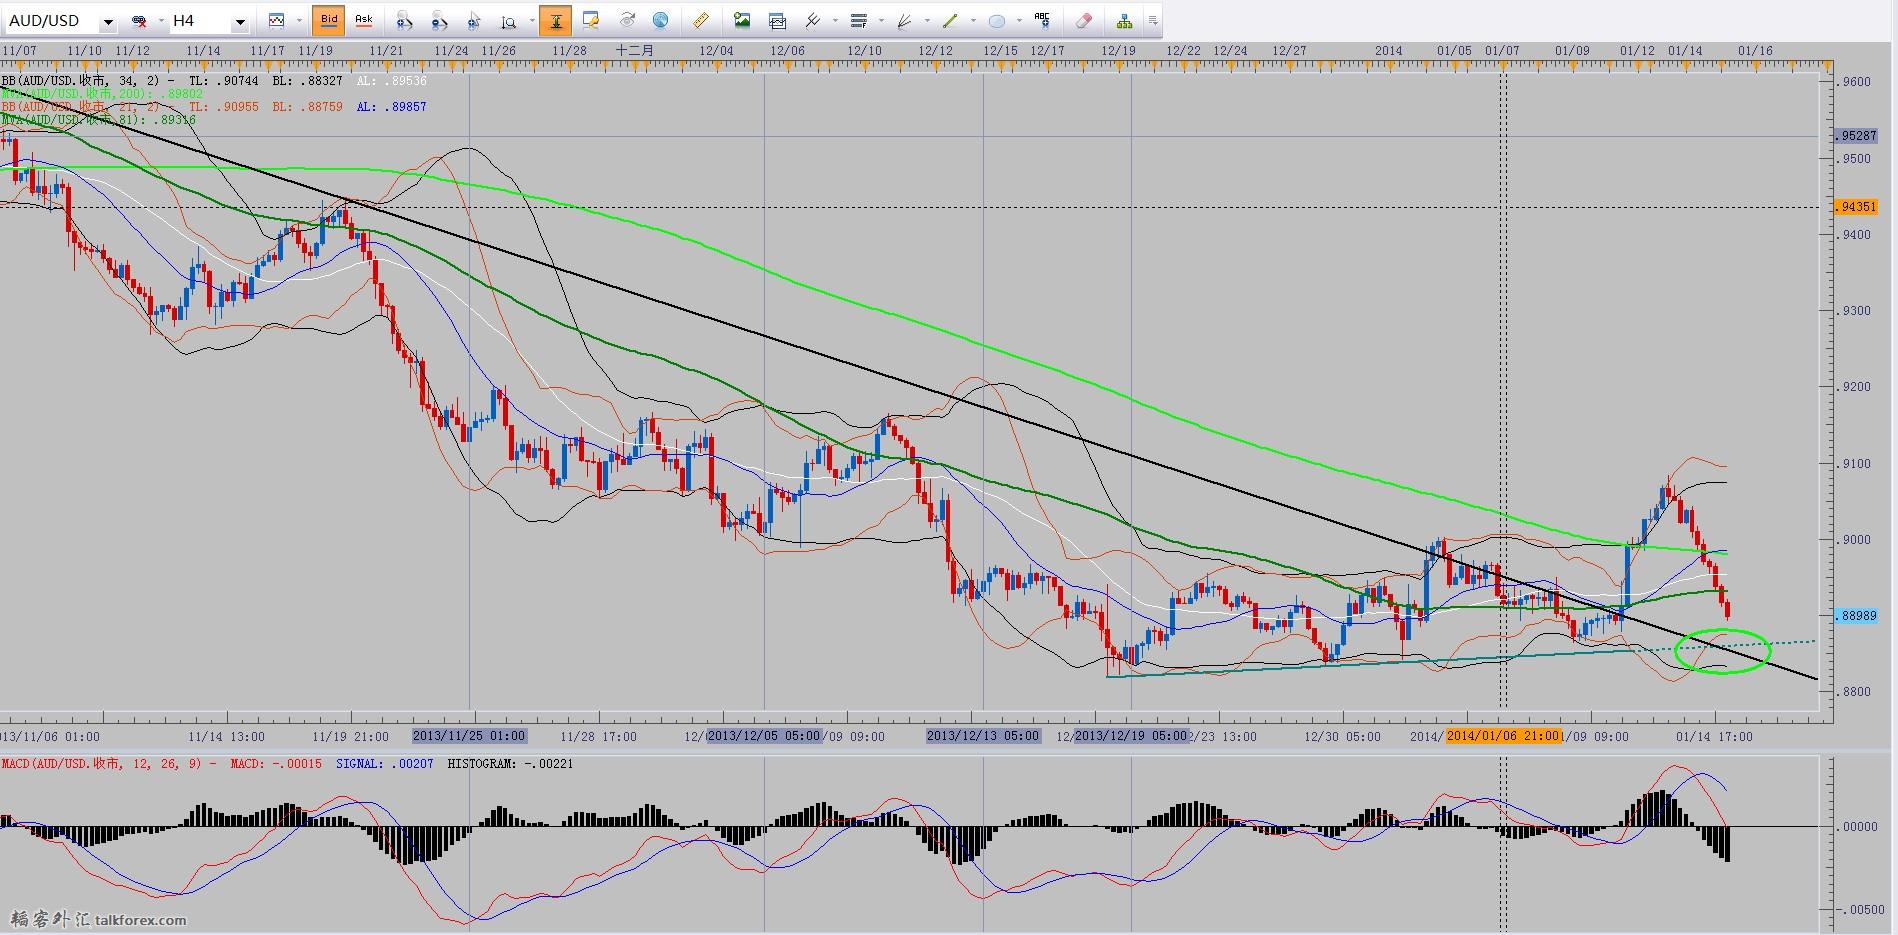Expand the pitchfork tool dropdown arrow
This screenshot has height=935, width=1898.
coord(835,20)
